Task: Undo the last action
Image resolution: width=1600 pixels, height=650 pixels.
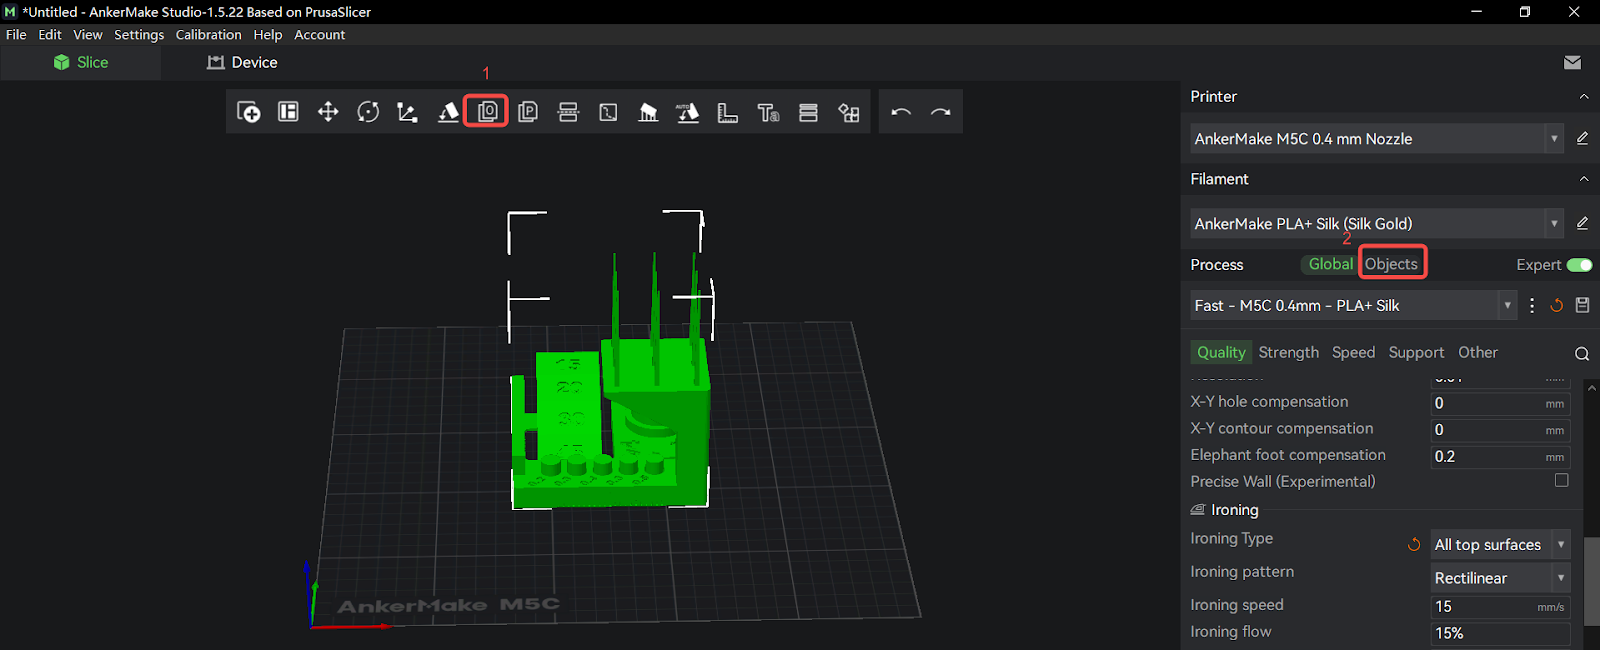Action: [900, 112]
